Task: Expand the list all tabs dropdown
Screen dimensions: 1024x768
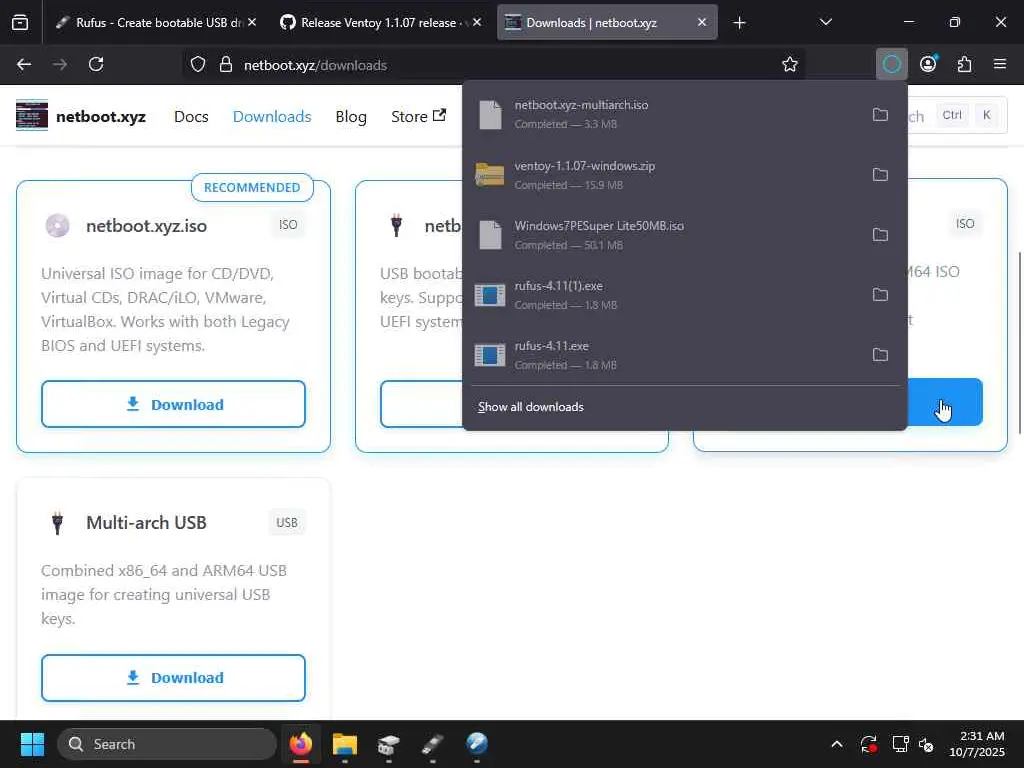Action: pyautogui.click(x=825, y=22)
